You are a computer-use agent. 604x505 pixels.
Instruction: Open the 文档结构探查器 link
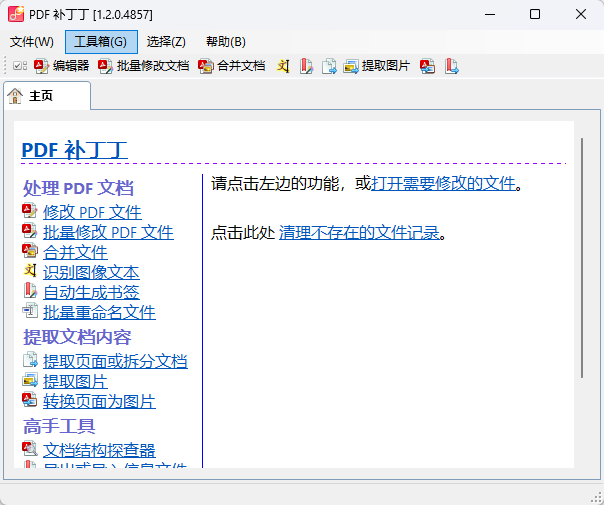tap(99, 450)
